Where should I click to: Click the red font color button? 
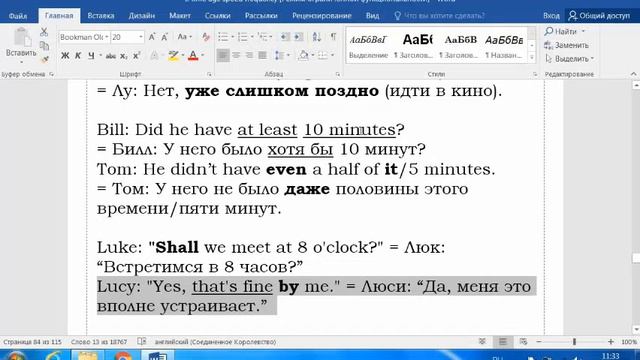tap(193, 56)
